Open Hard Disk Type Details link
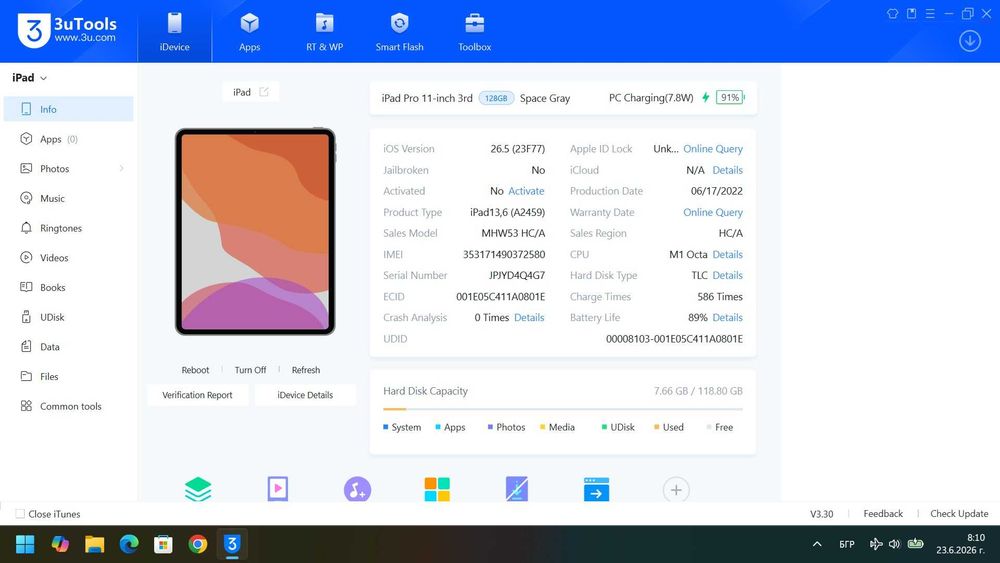The image size is (1000, 563). click(728, 275)
